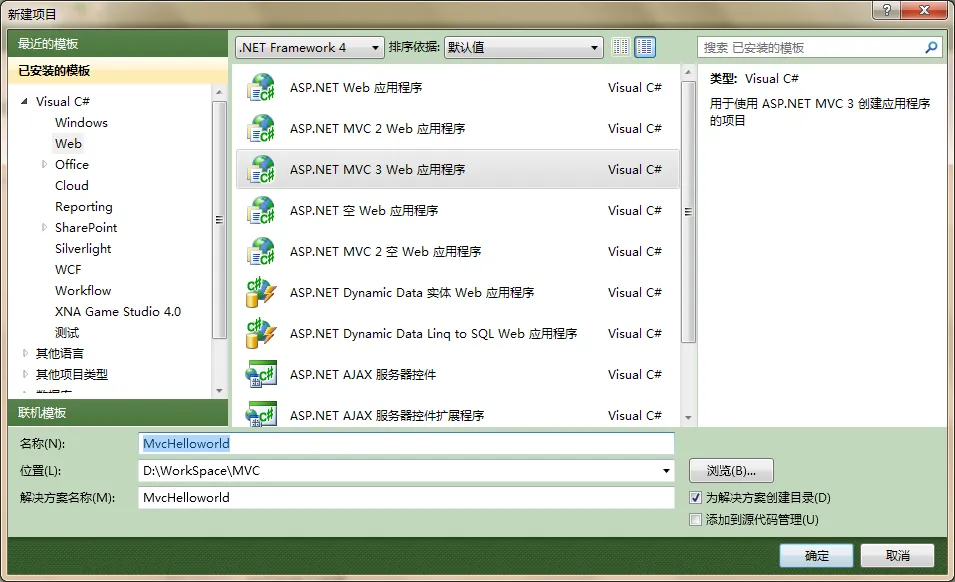The image size is (955, 582).
Task: Click the 解决方案名称 input field
Action: pos(405,498)
